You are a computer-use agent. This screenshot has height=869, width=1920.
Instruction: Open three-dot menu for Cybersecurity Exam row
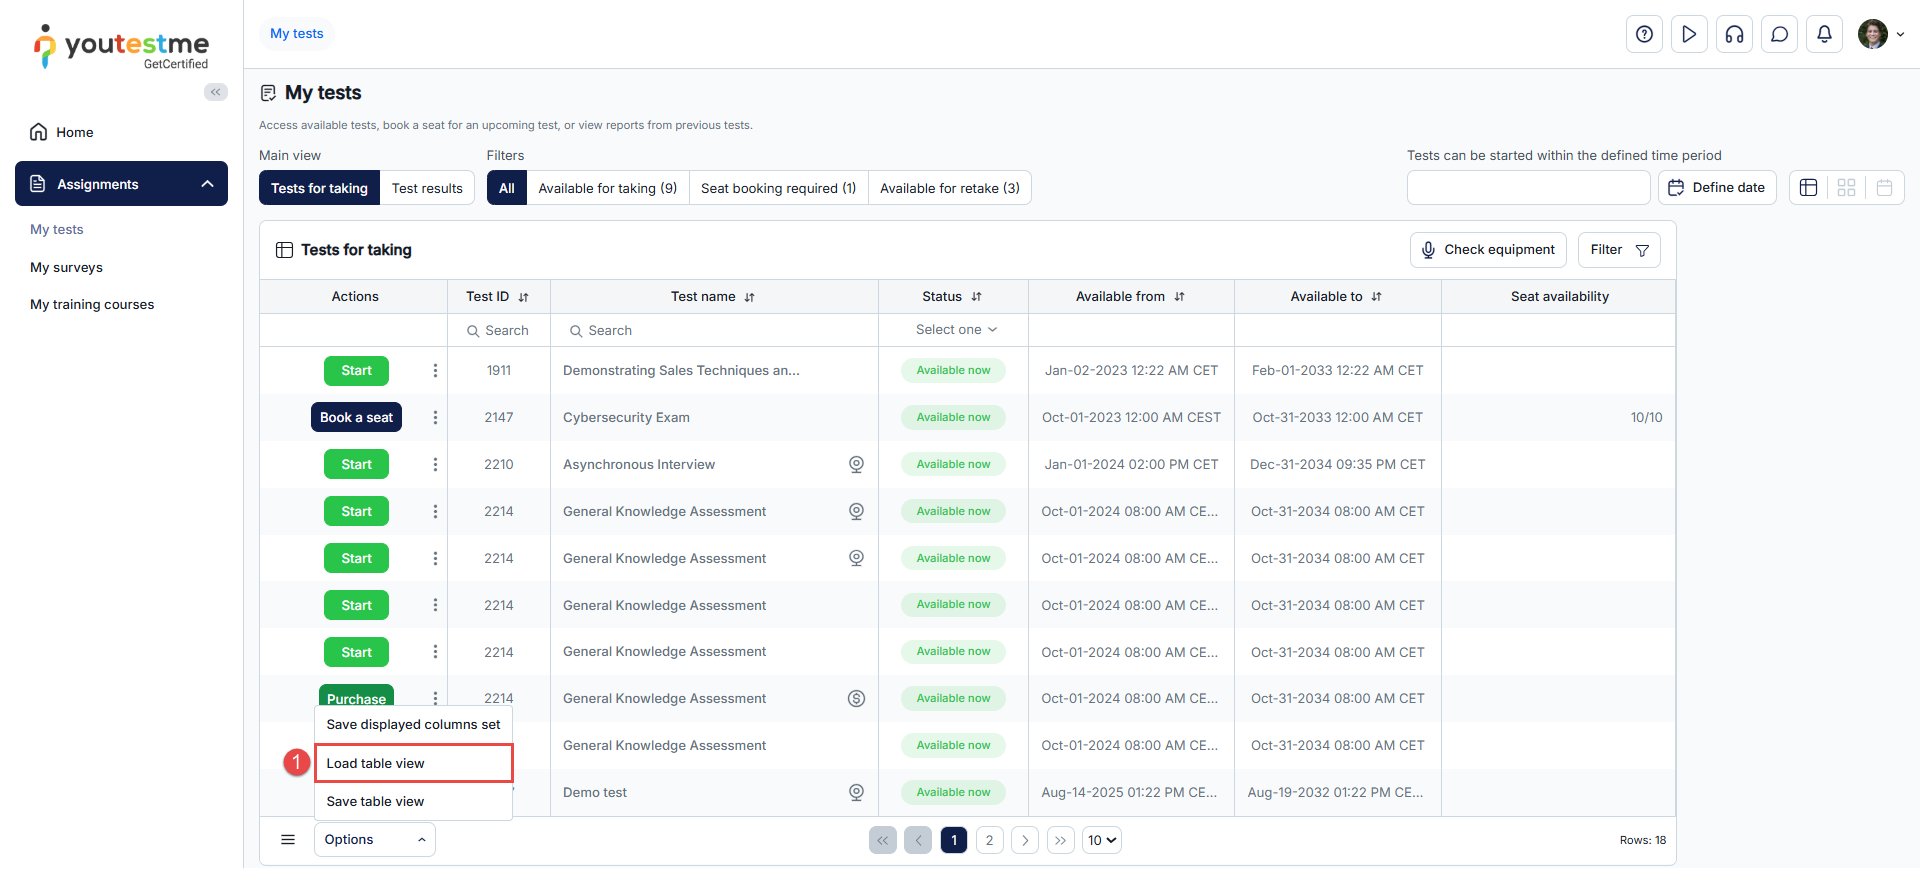coord(435,418)
